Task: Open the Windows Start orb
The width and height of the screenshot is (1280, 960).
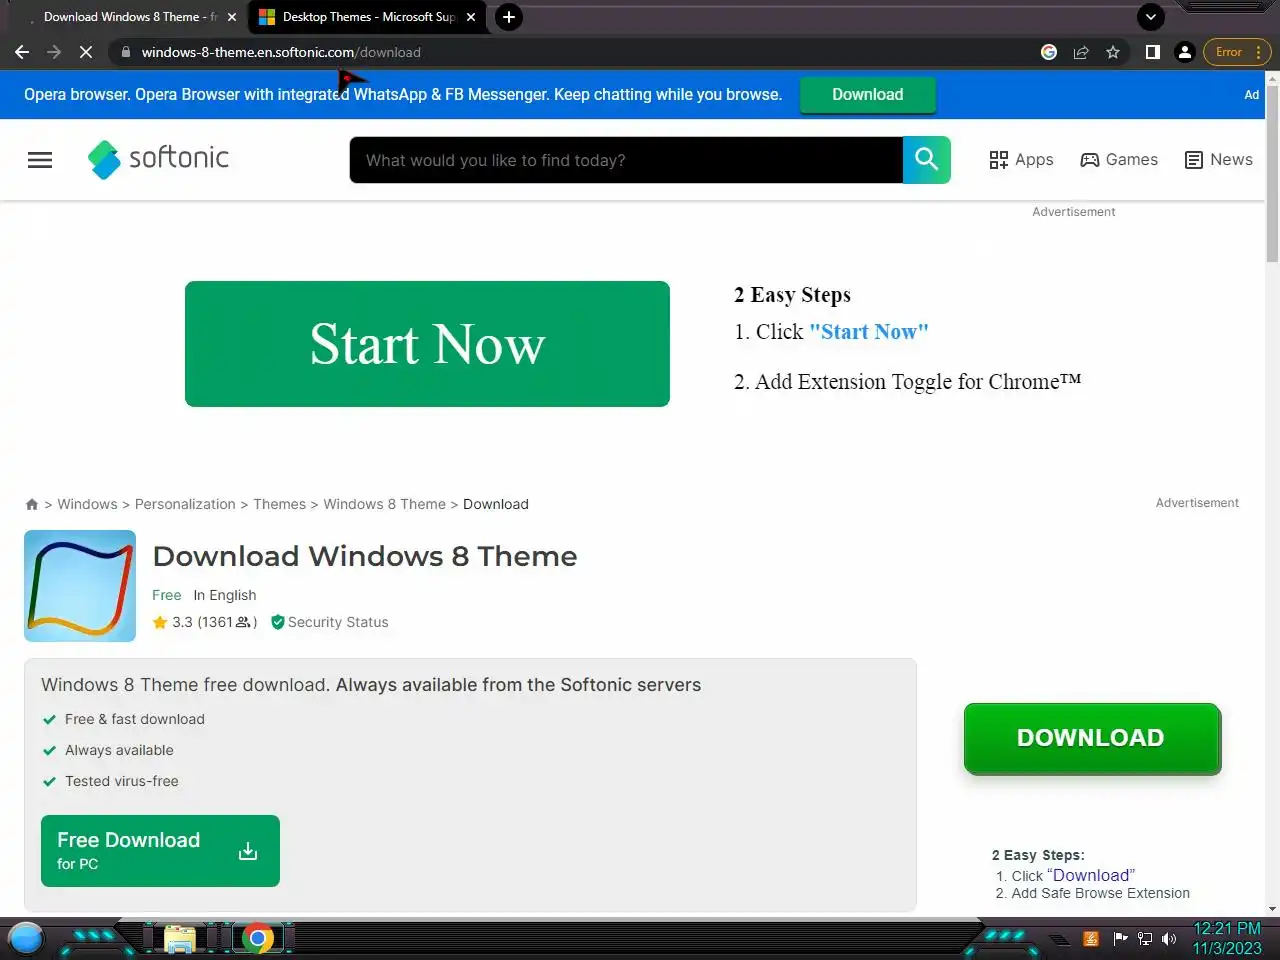Action: click(26, 938)
